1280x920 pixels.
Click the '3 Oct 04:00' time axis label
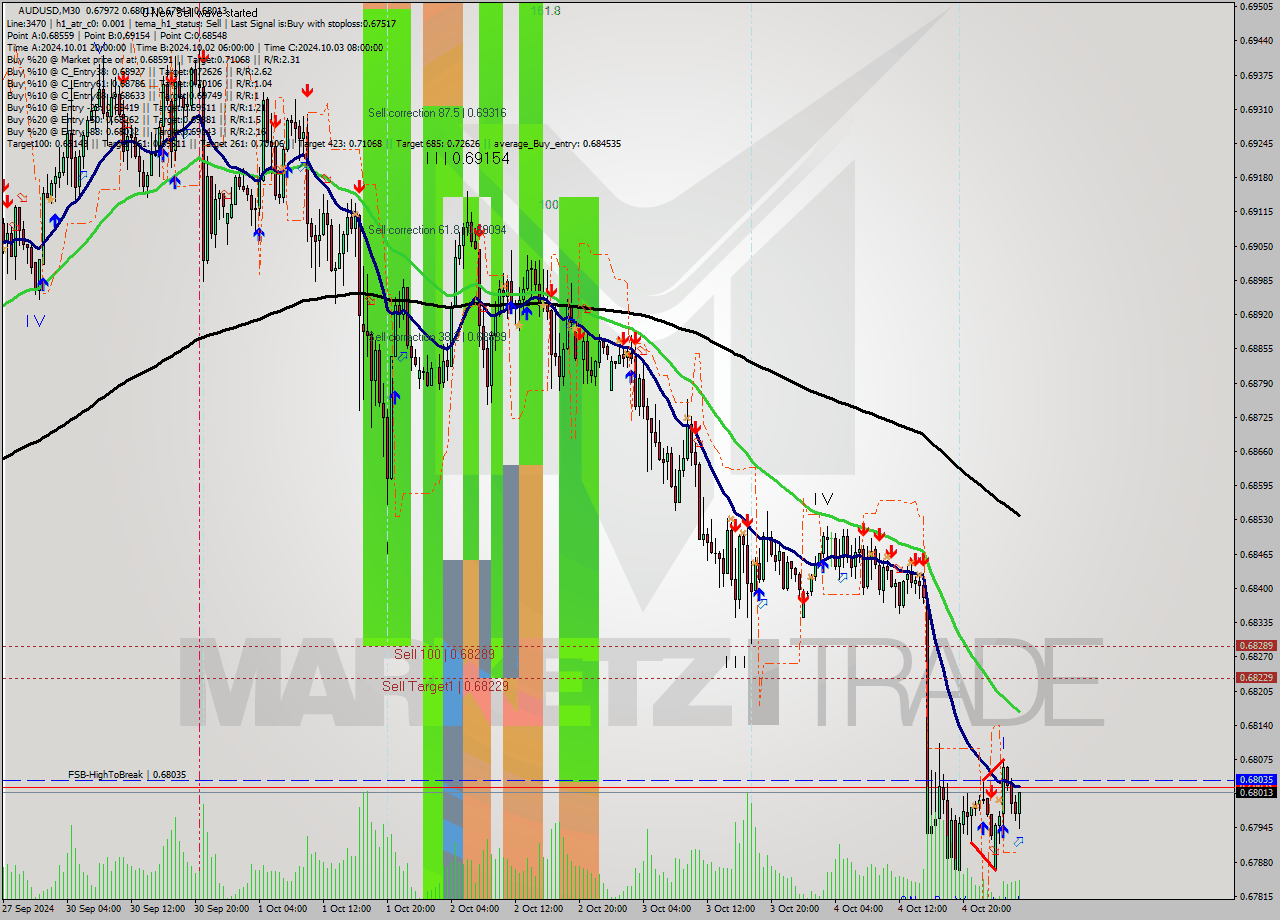coord(668,910)
